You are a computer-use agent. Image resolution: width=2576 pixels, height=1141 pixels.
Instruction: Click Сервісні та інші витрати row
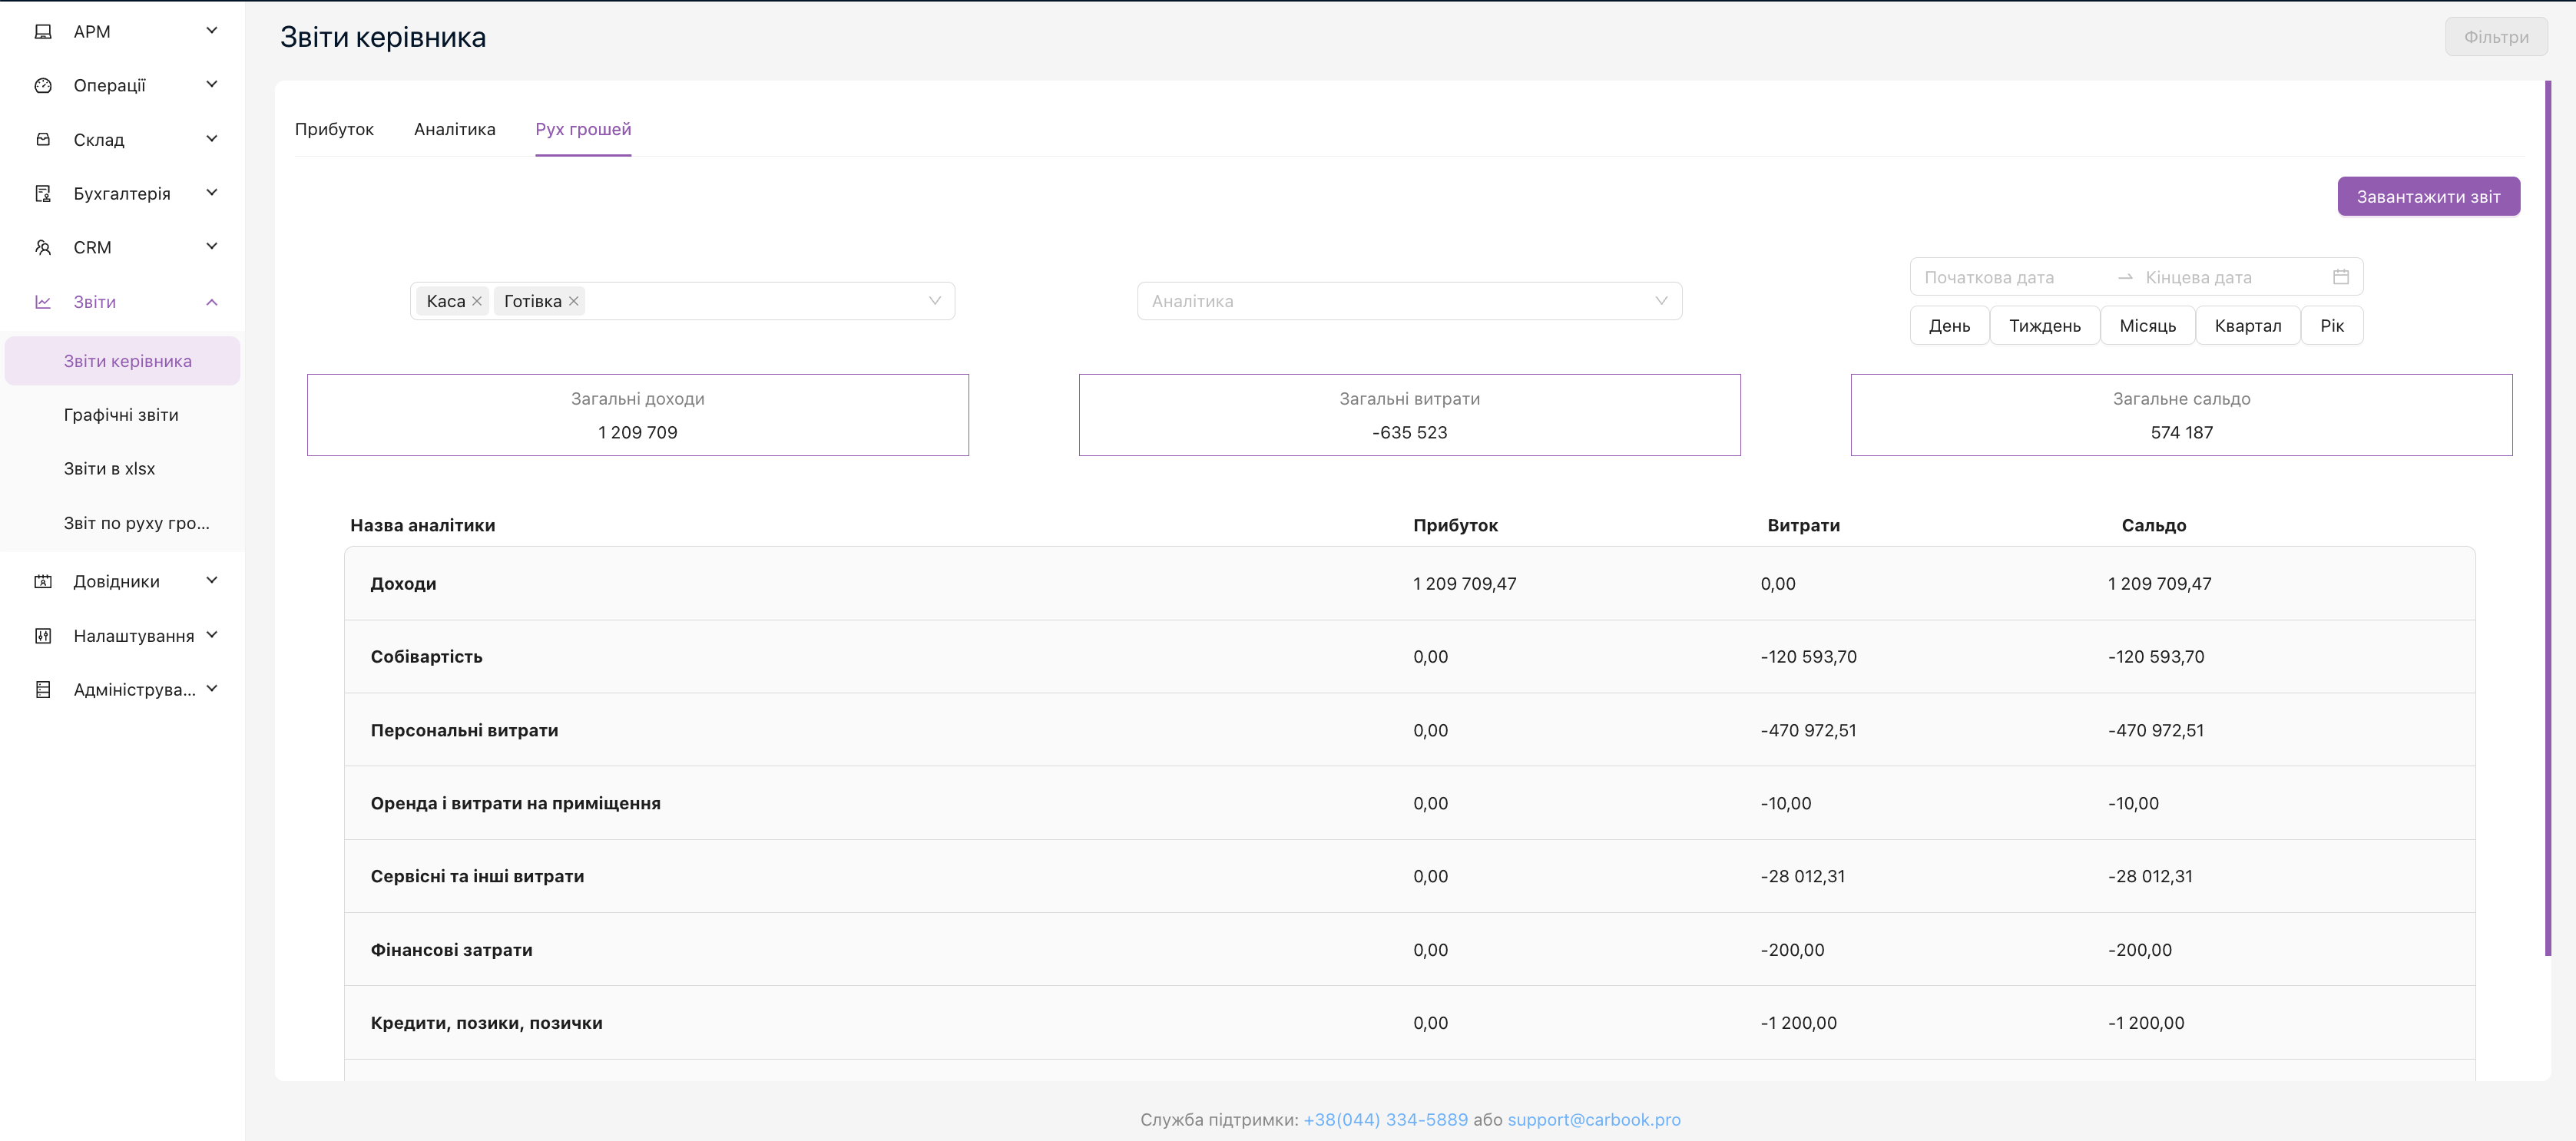click(1409, 876)
